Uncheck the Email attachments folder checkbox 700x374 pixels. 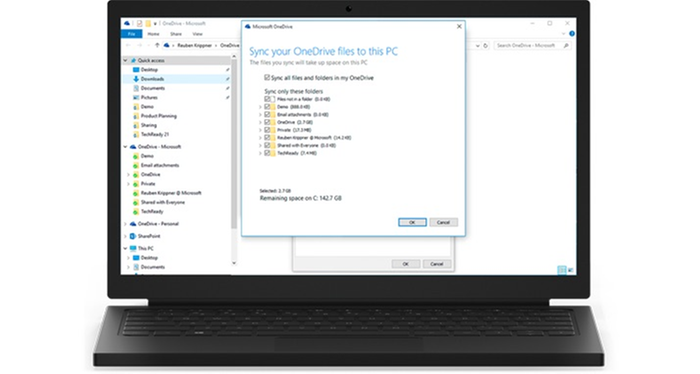(x=267, y=115)
